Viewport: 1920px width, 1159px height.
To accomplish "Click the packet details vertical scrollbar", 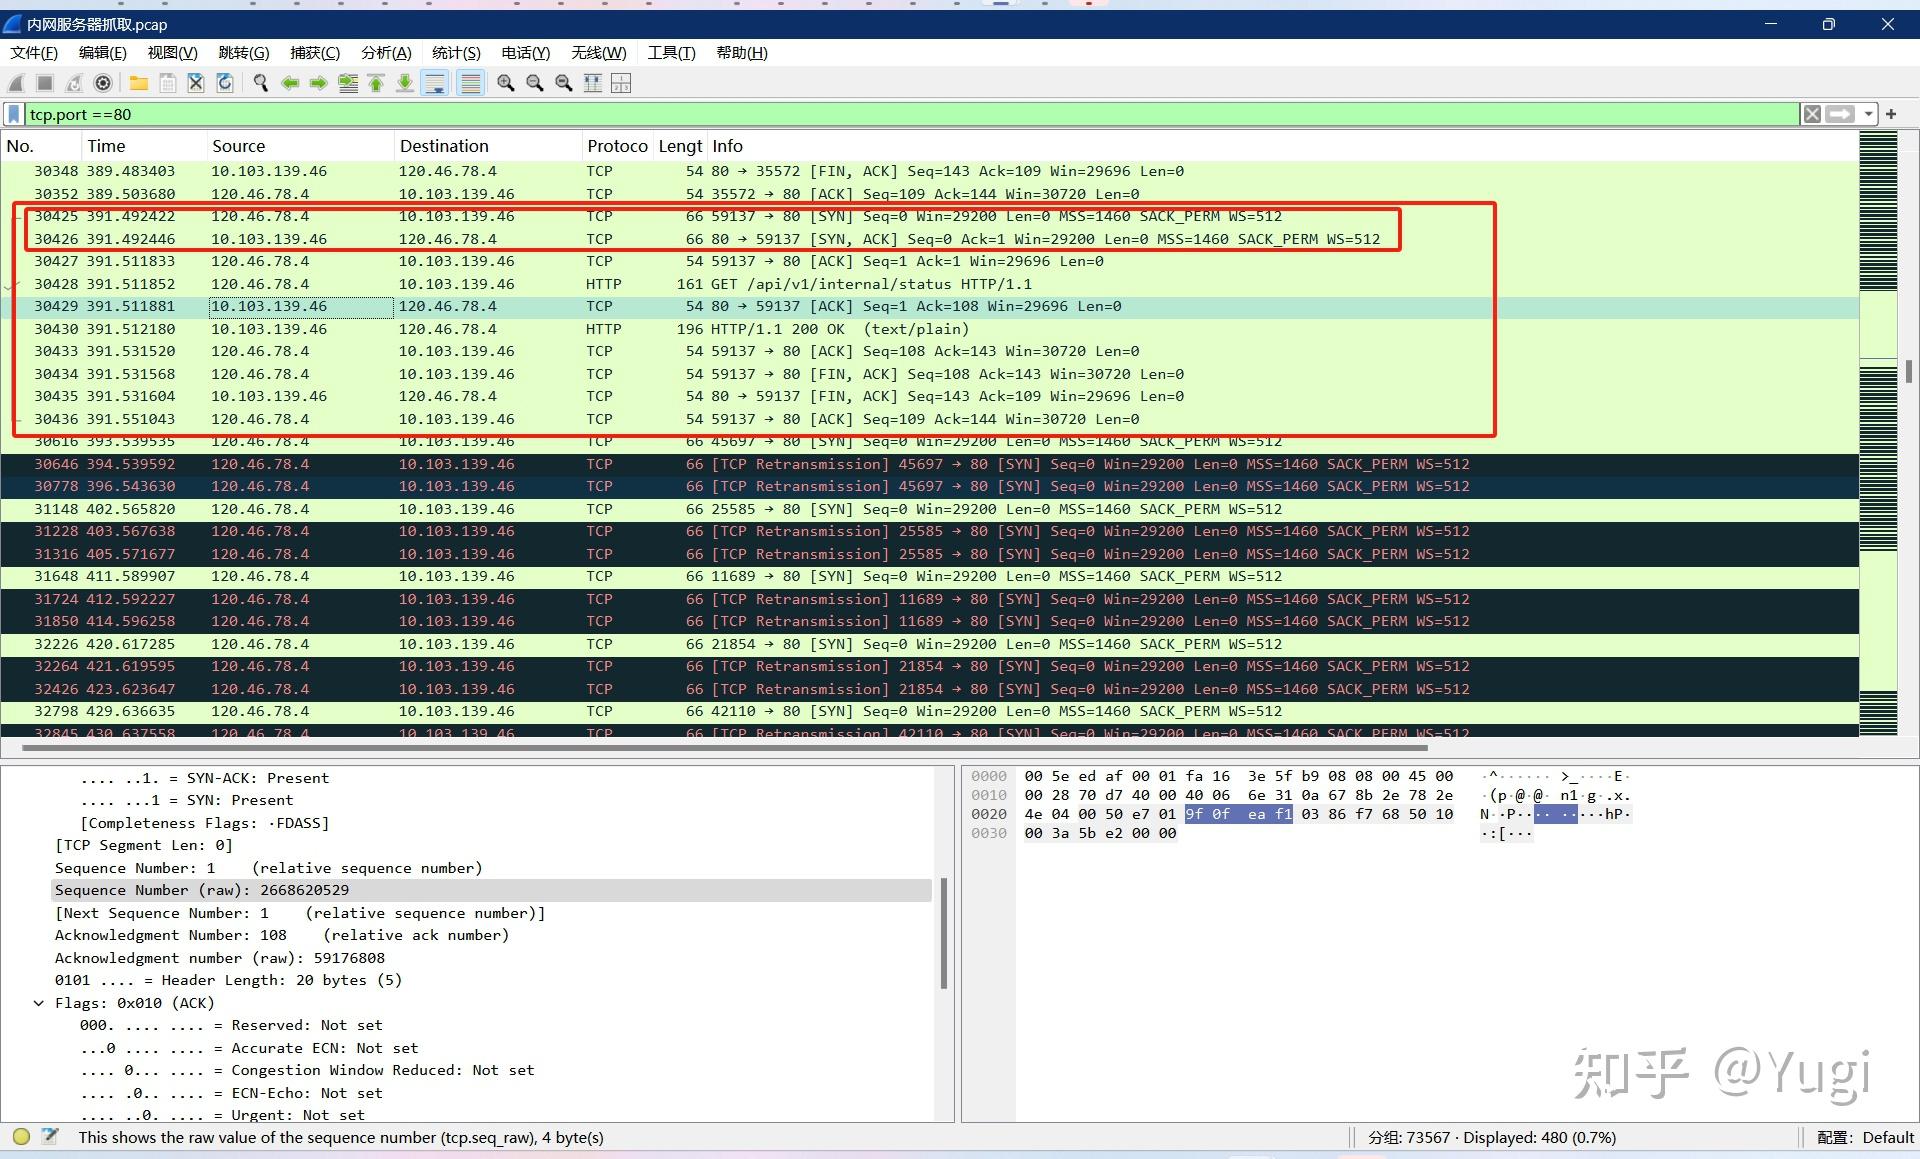I will (944, 932).
